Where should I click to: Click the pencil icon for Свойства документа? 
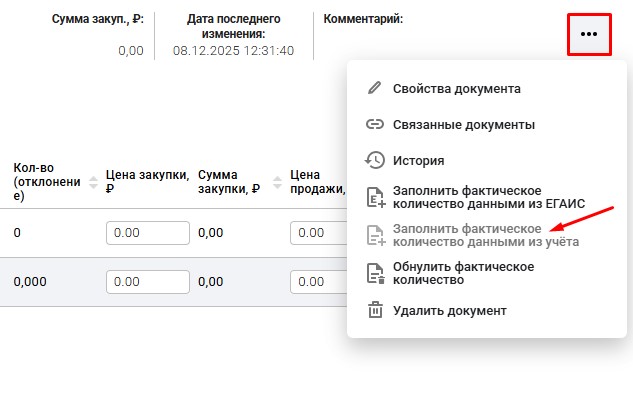coord(375,88)
